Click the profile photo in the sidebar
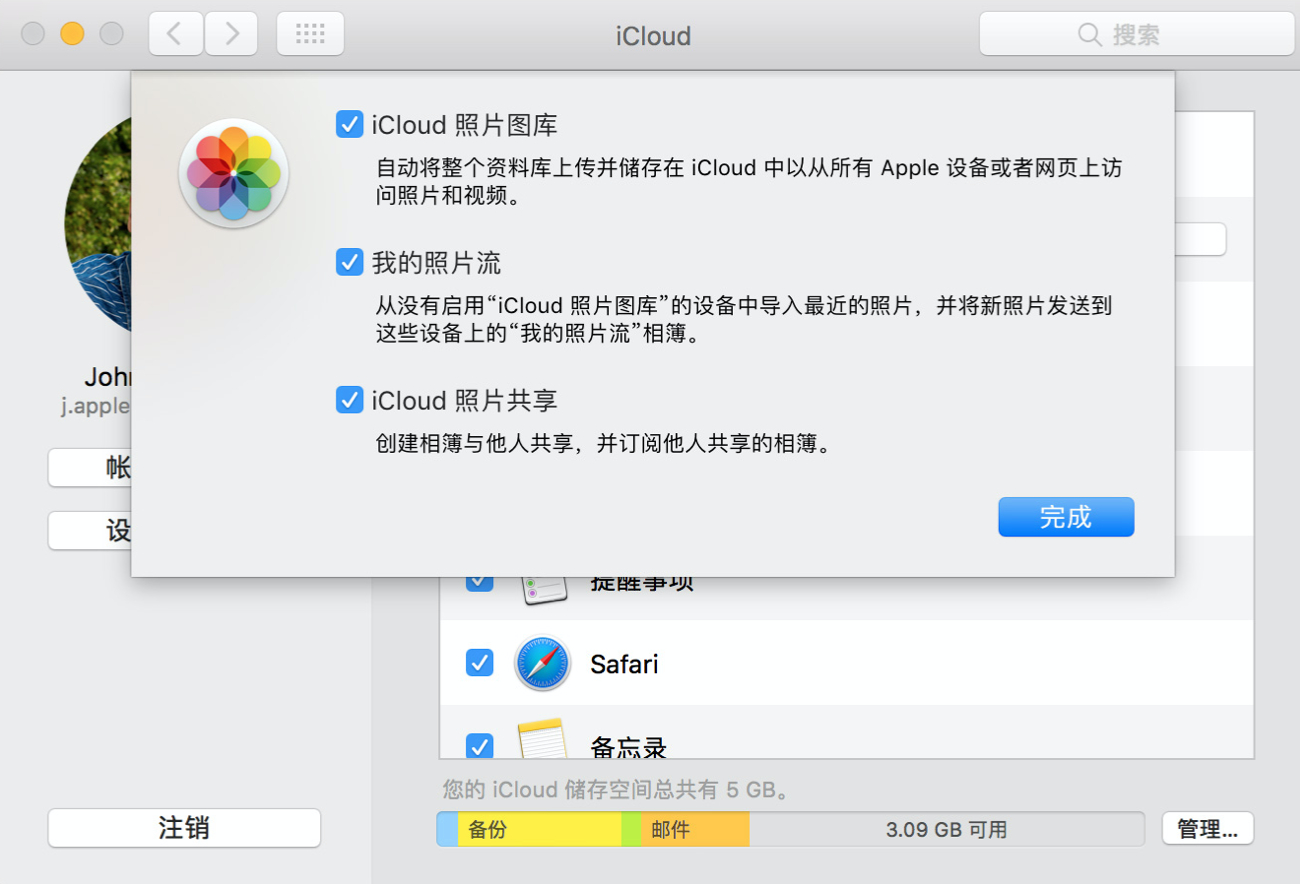1300x884 pixels. (x=90, y=225)
